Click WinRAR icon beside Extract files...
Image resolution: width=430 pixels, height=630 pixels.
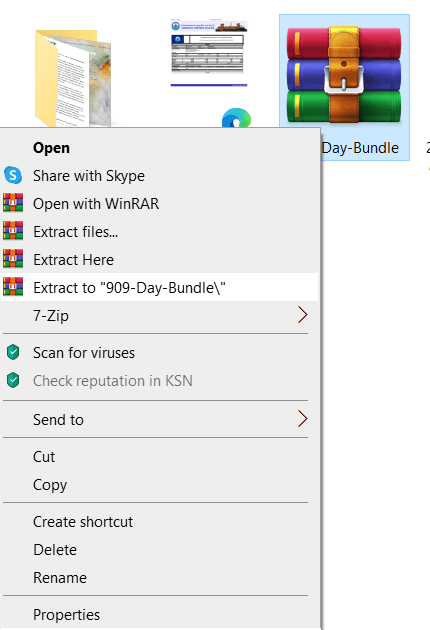click(13, 231)
